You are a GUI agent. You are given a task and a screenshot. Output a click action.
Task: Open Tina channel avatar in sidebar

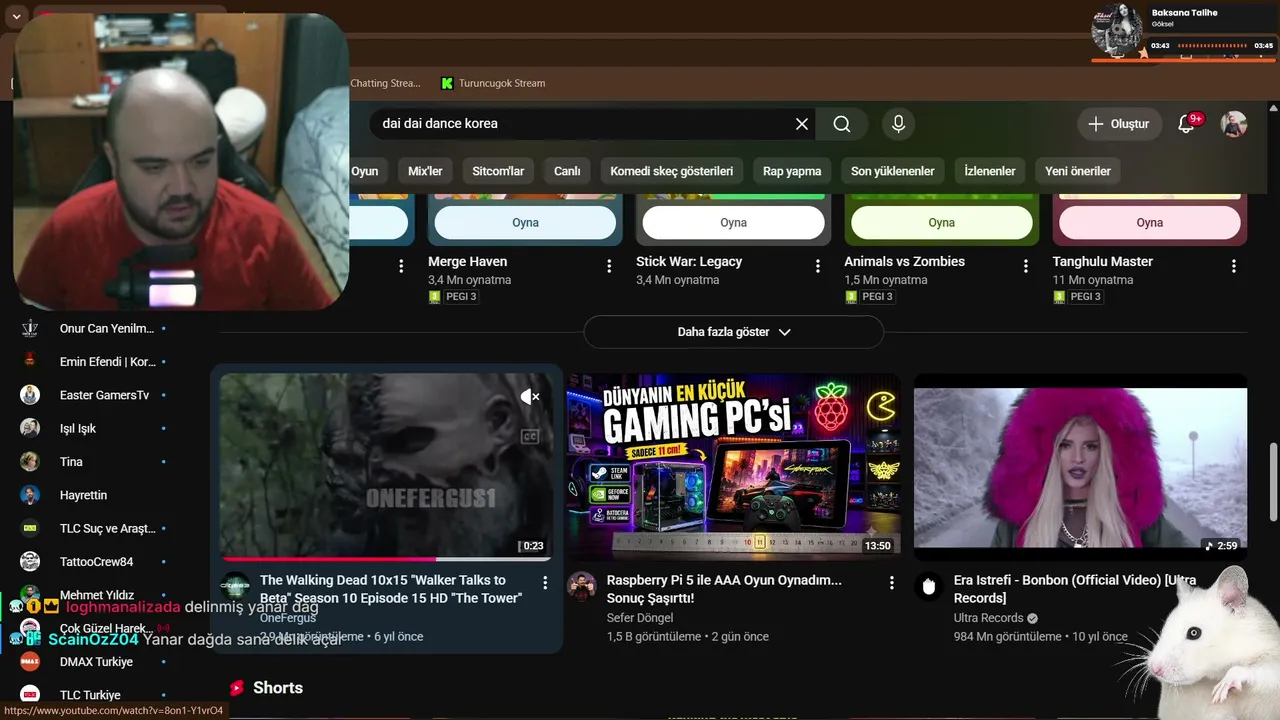tap(30, 461)
